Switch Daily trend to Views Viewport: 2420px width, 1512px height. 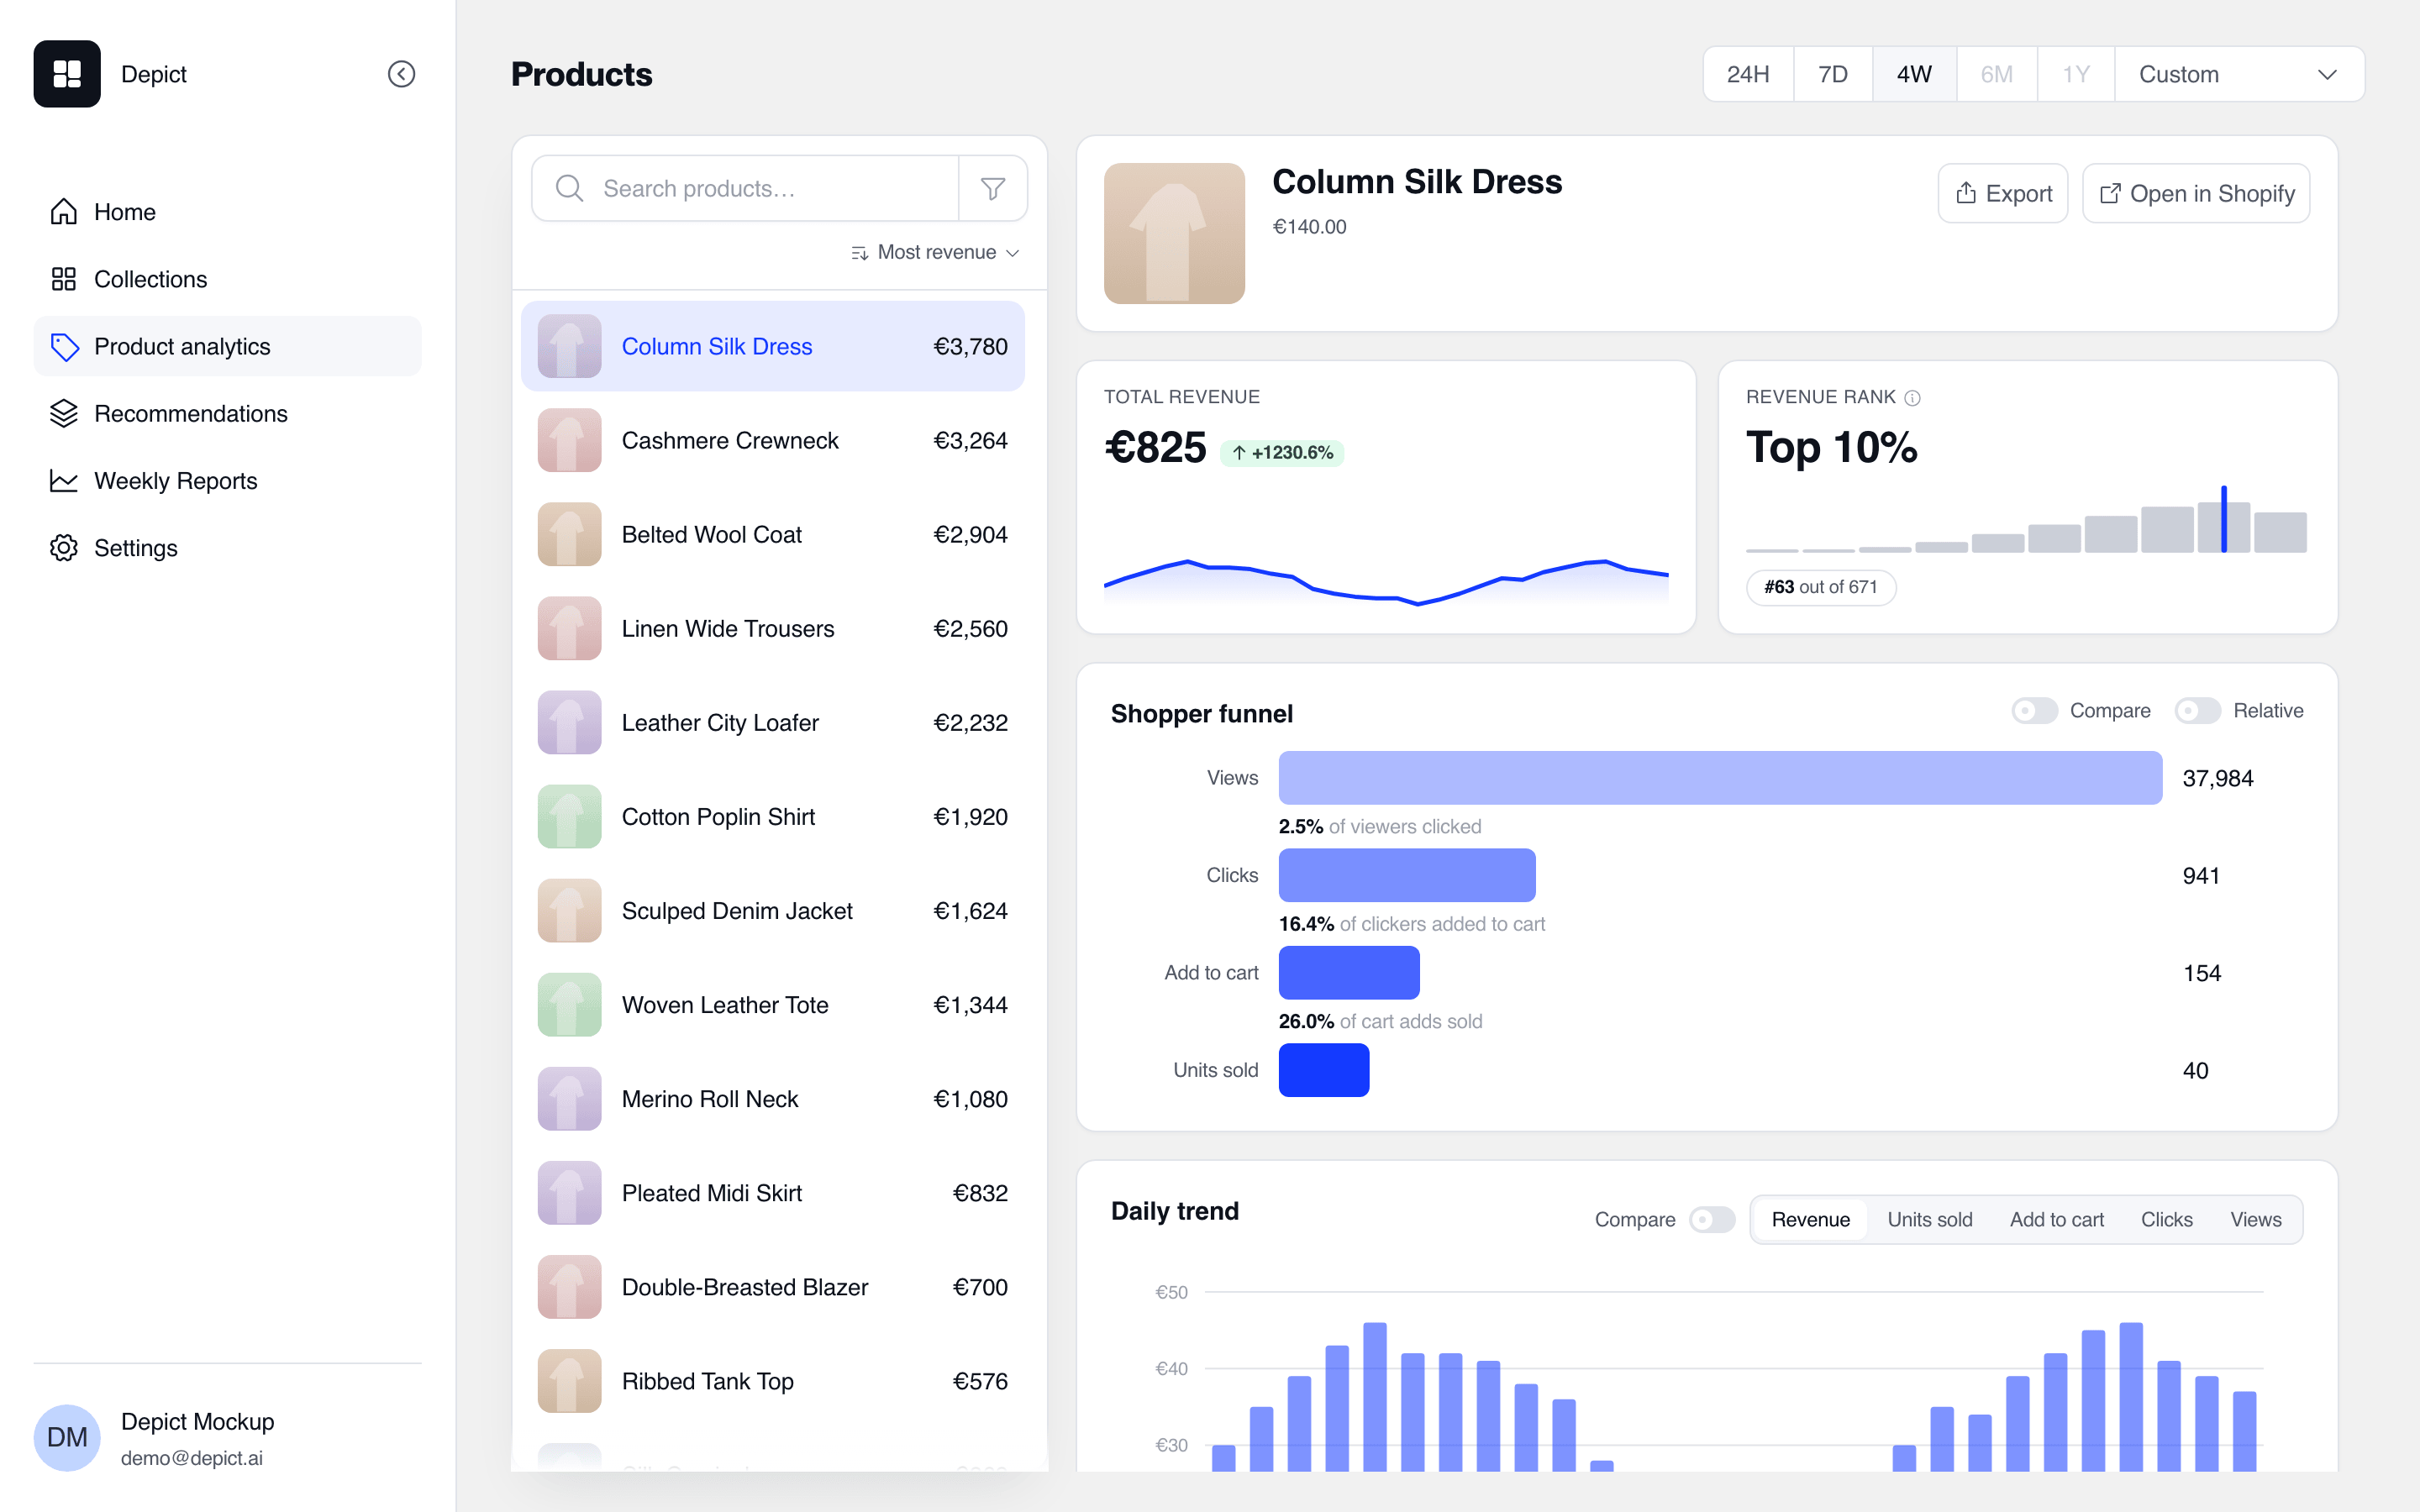tap(2256, 1220)
